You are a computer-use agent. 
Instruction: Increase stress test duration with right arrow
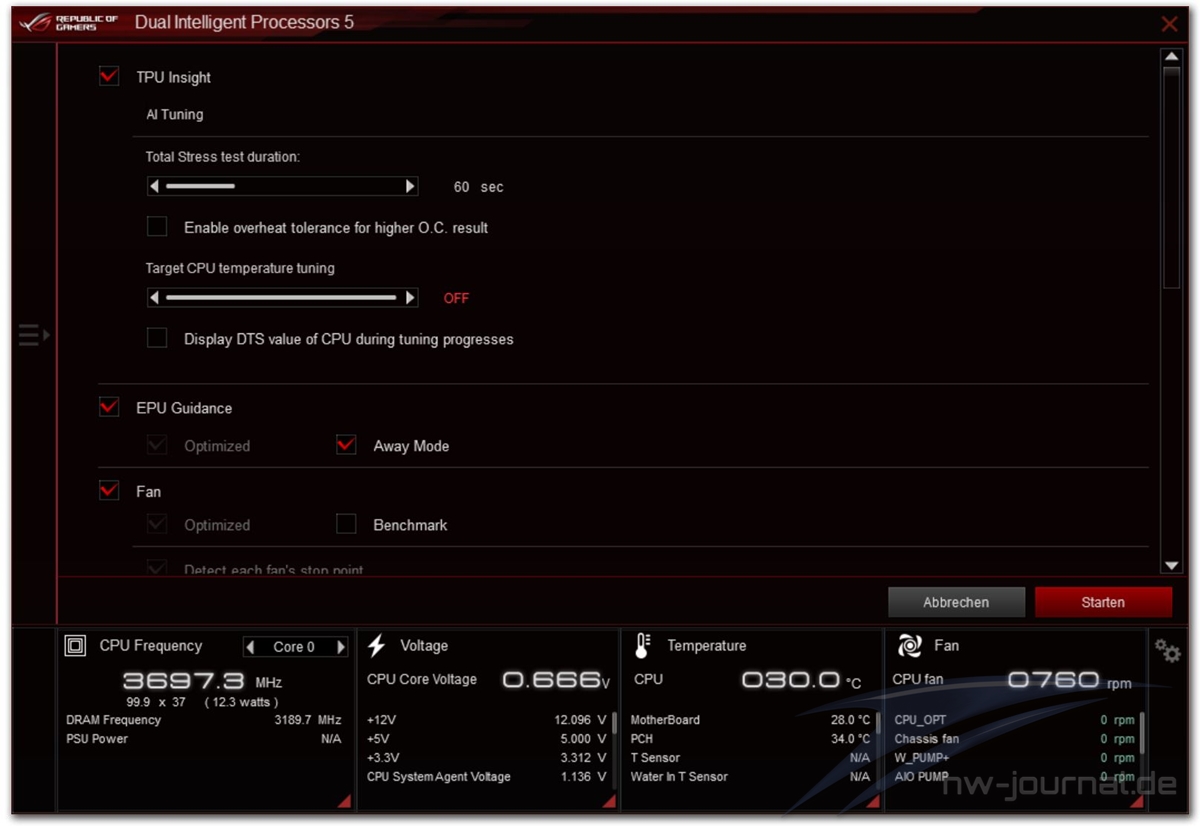pyautogui.click(x=410, y=186)
